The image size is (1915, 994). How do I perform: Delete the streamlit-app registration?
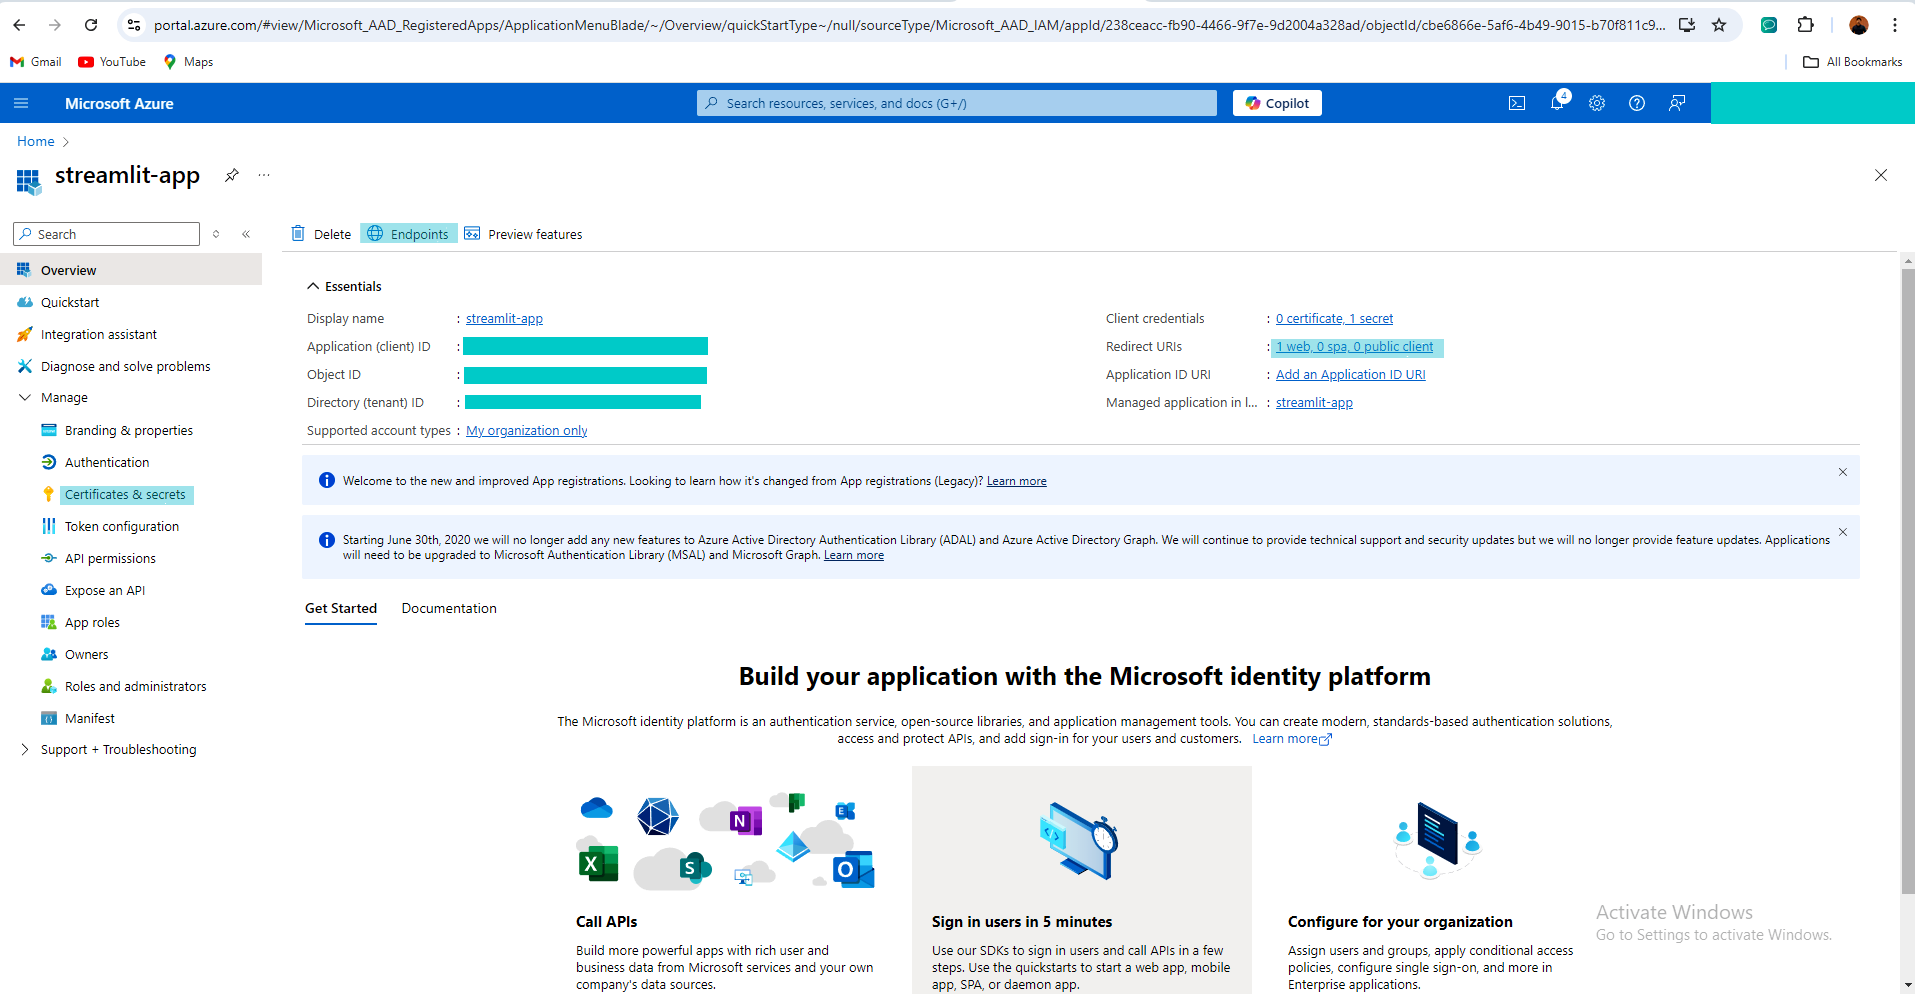pos(321,233)
